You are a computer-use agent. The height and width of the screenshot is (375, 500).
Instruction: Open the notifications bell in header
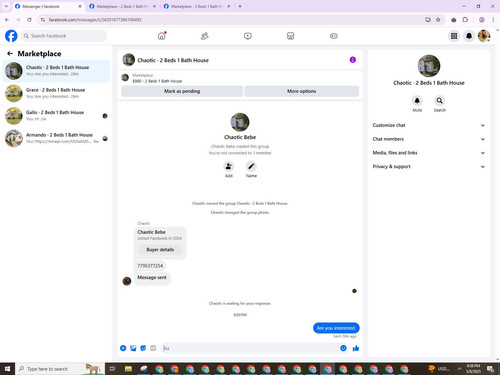click(x=469, y=36)
